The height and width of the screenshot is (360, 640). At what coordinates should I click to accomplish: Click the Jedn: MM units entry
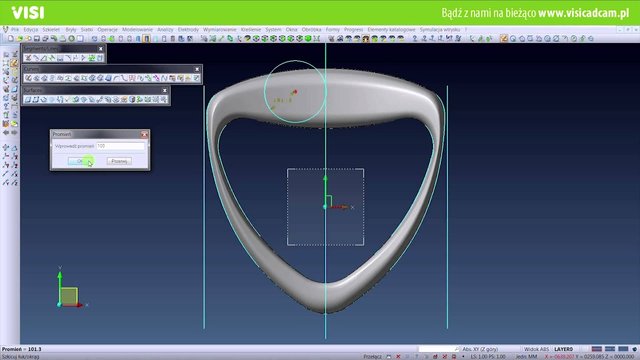[526, 357]
